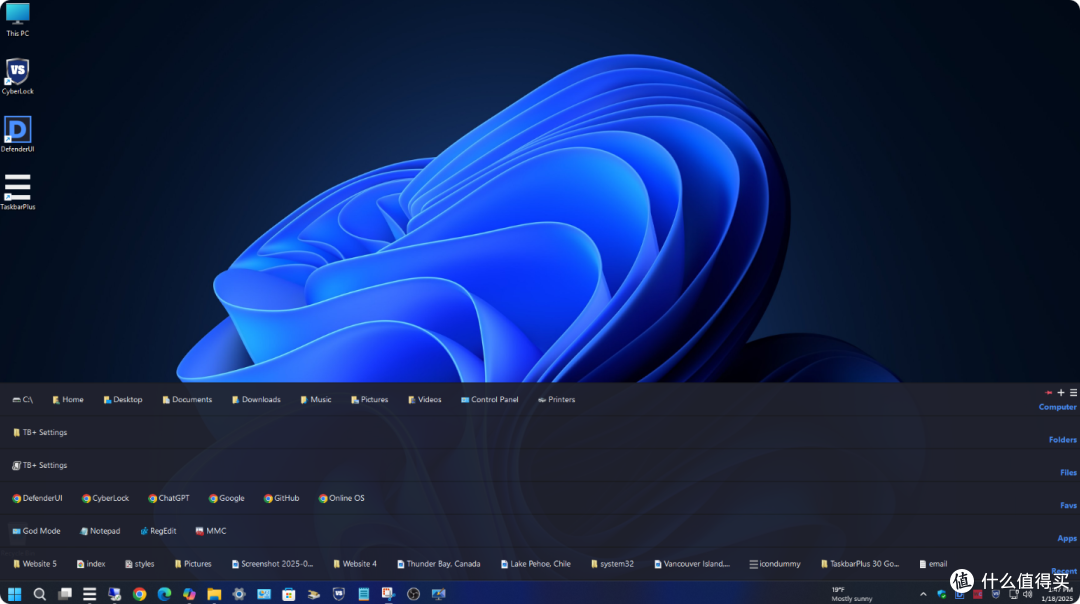Open the DefenderUI link in Favs row
The height and width of the screenshot is (604, 1080).
(37, 499)
